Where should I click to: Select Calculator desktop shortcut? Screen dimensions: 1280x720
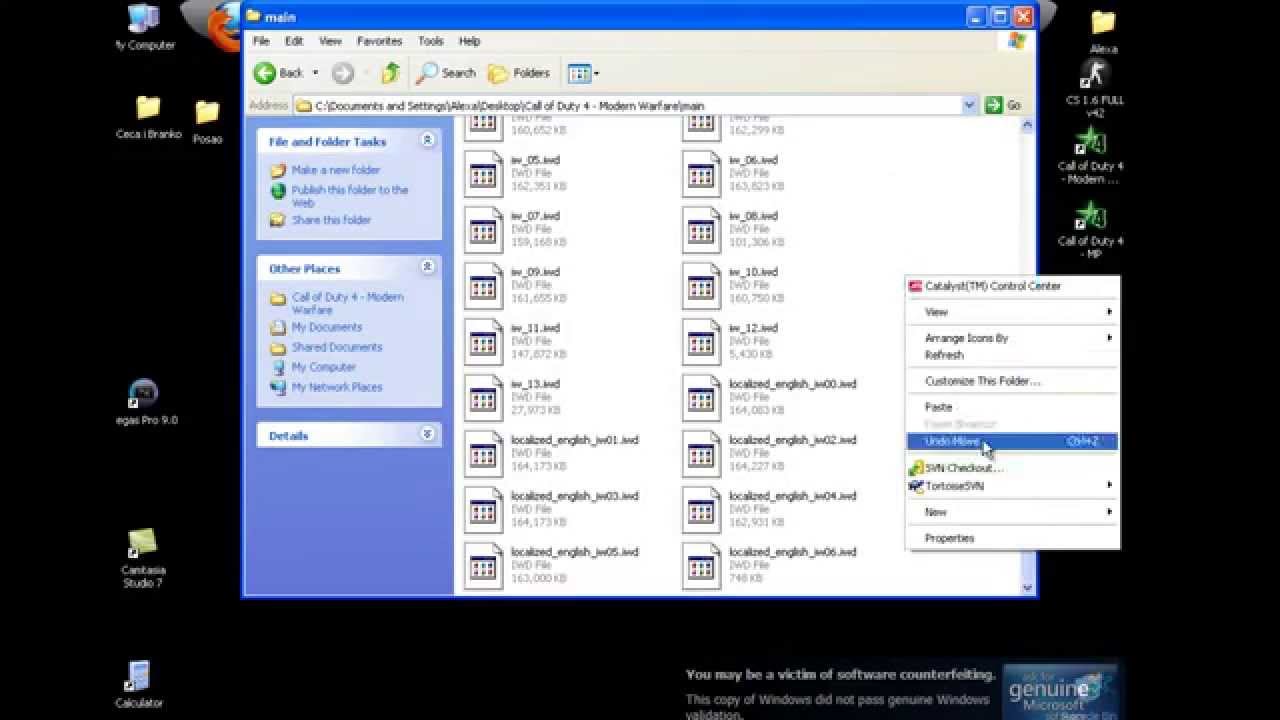pyautogui.click(x=139, y=684)
